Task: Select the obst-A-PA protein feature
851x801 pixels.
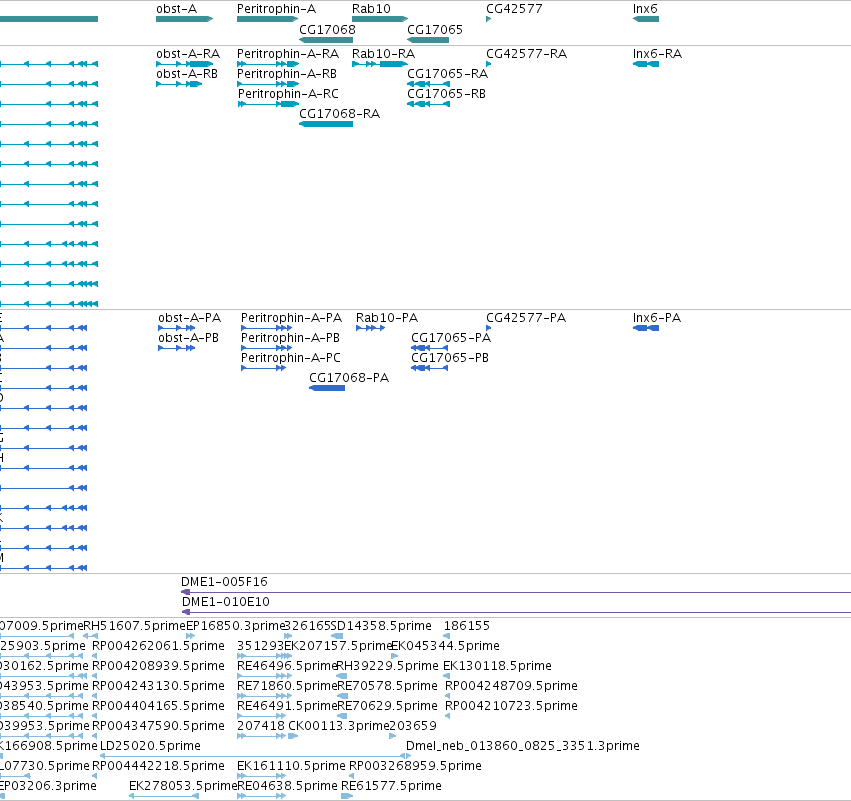Action: tap(176, 328)
